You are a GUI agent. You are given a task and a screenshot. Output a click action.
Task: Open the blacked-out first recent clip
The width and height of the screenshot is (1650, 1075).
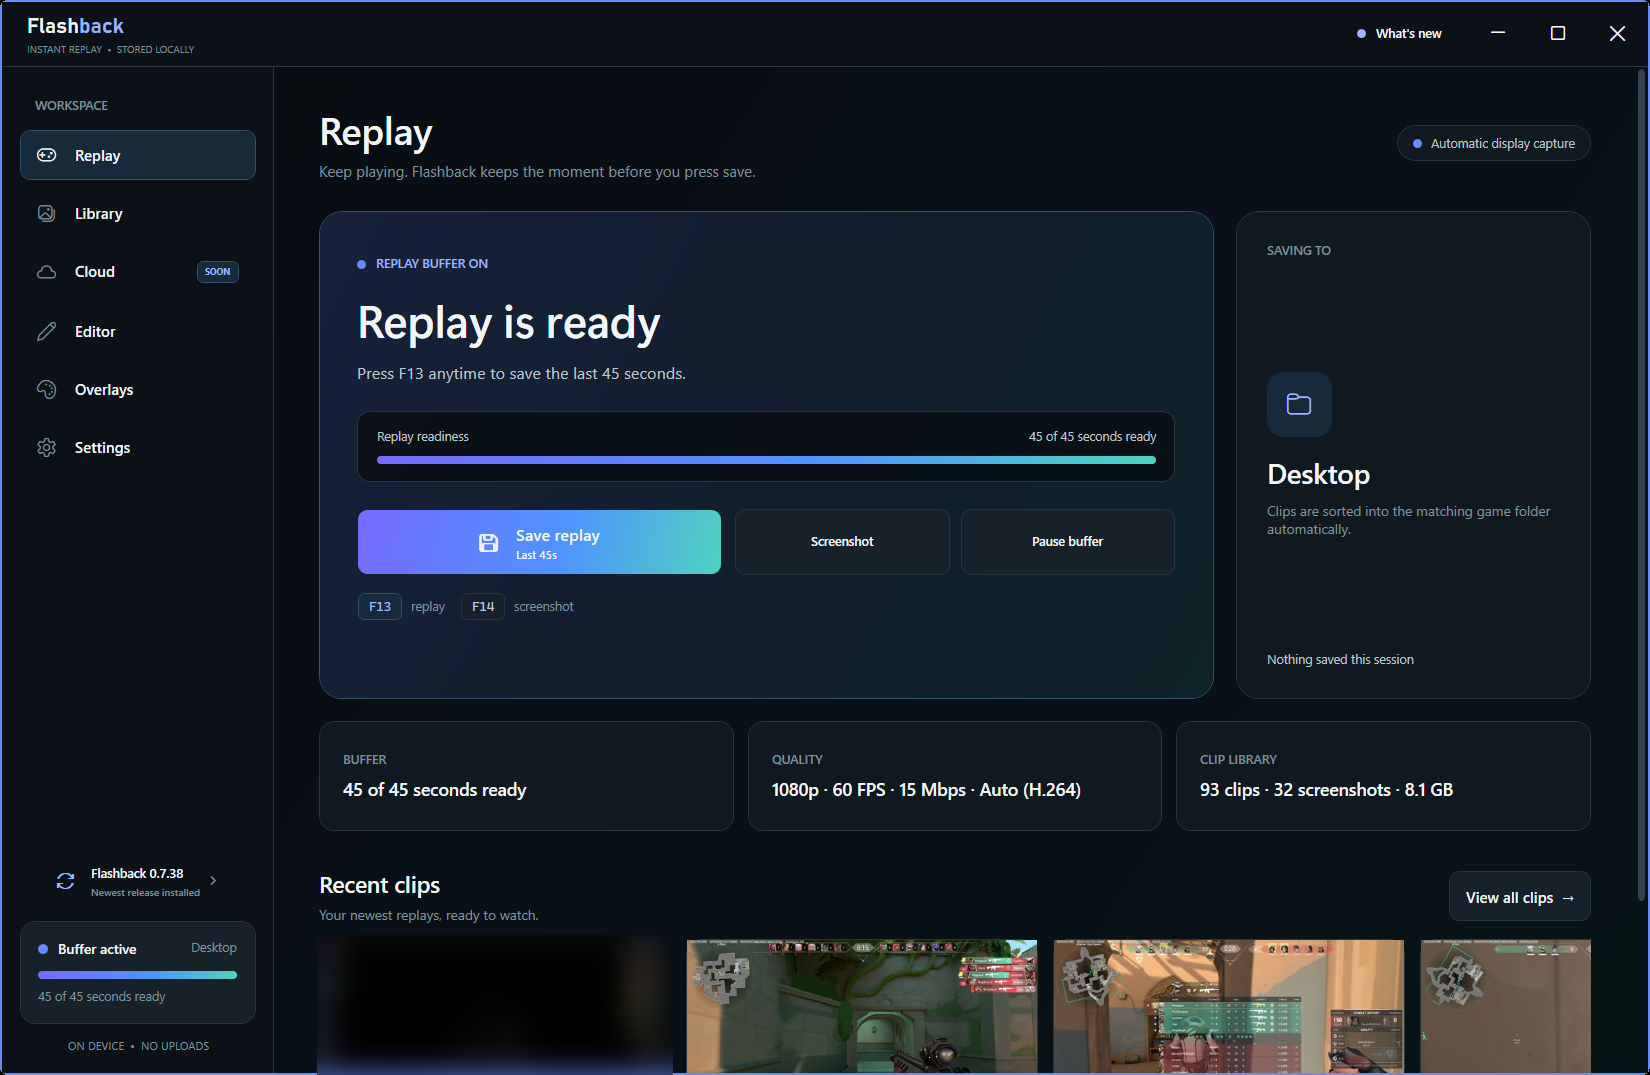tap(496, 1006)
